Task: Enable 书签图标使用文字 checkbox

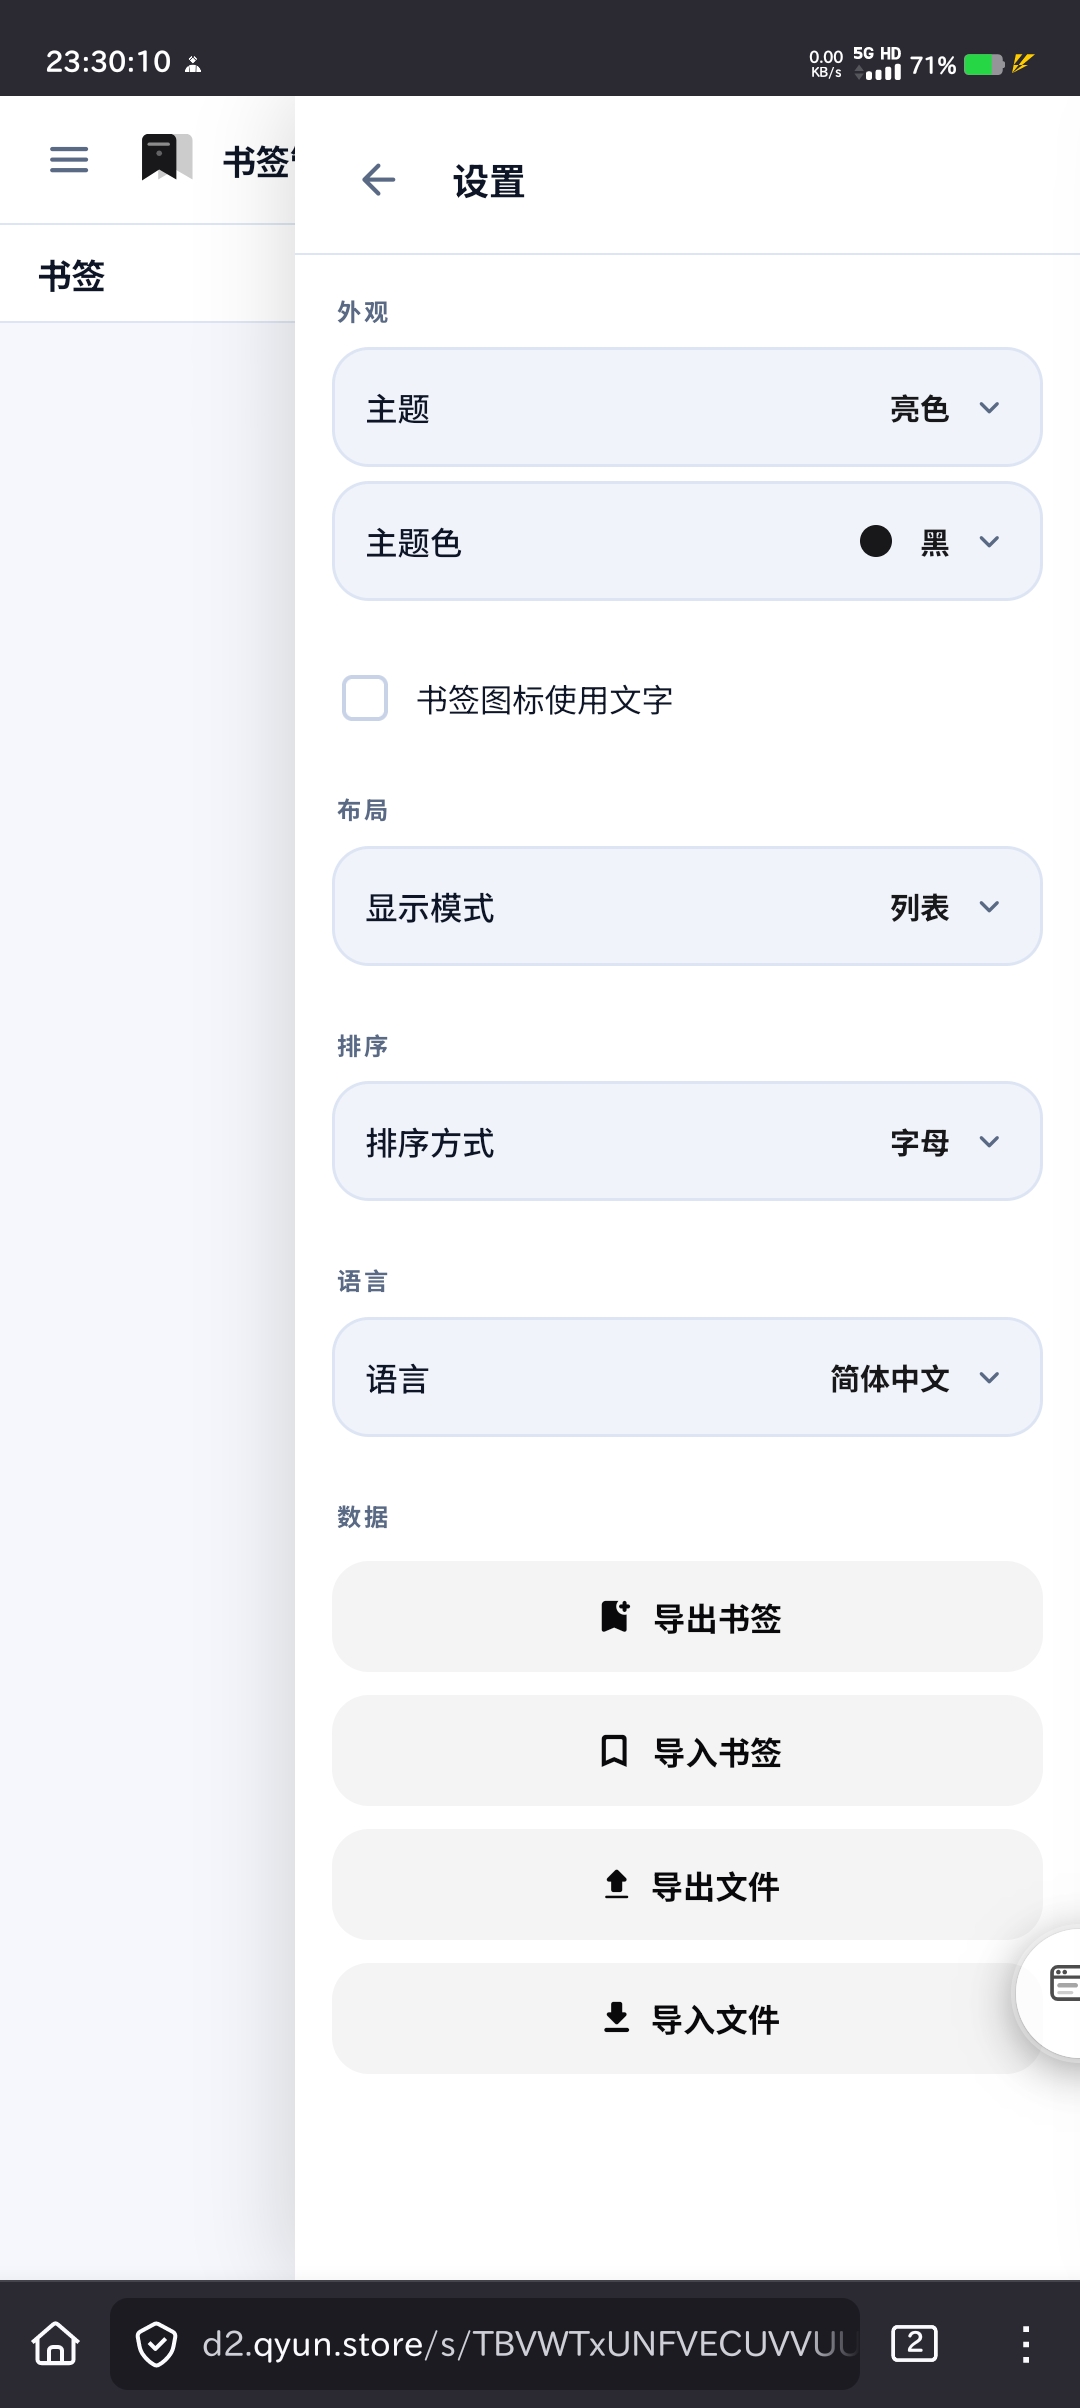Action: click(x=365, y=698)
